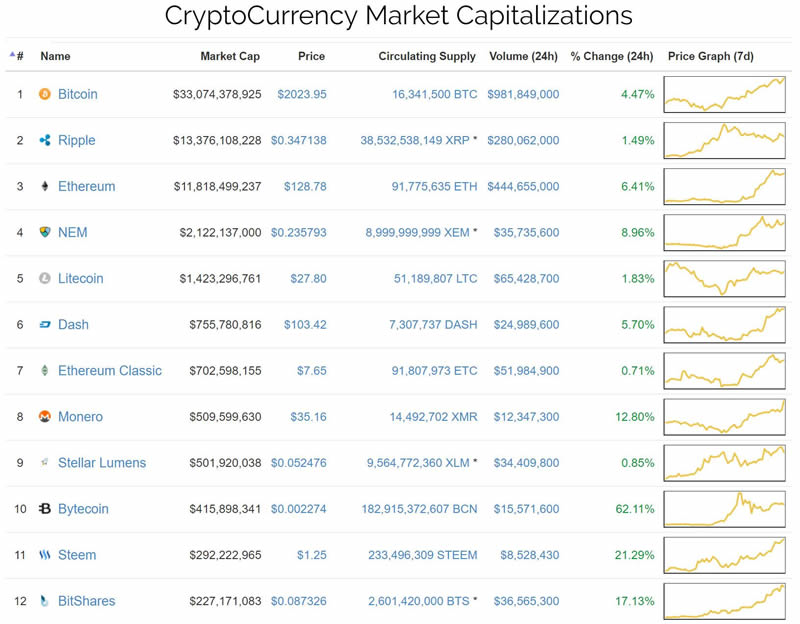Image resolution: width=800 pixels, height=624 pixels.
Task: Click Bitcoin price $2023.95 link
Action: point(302,94)
